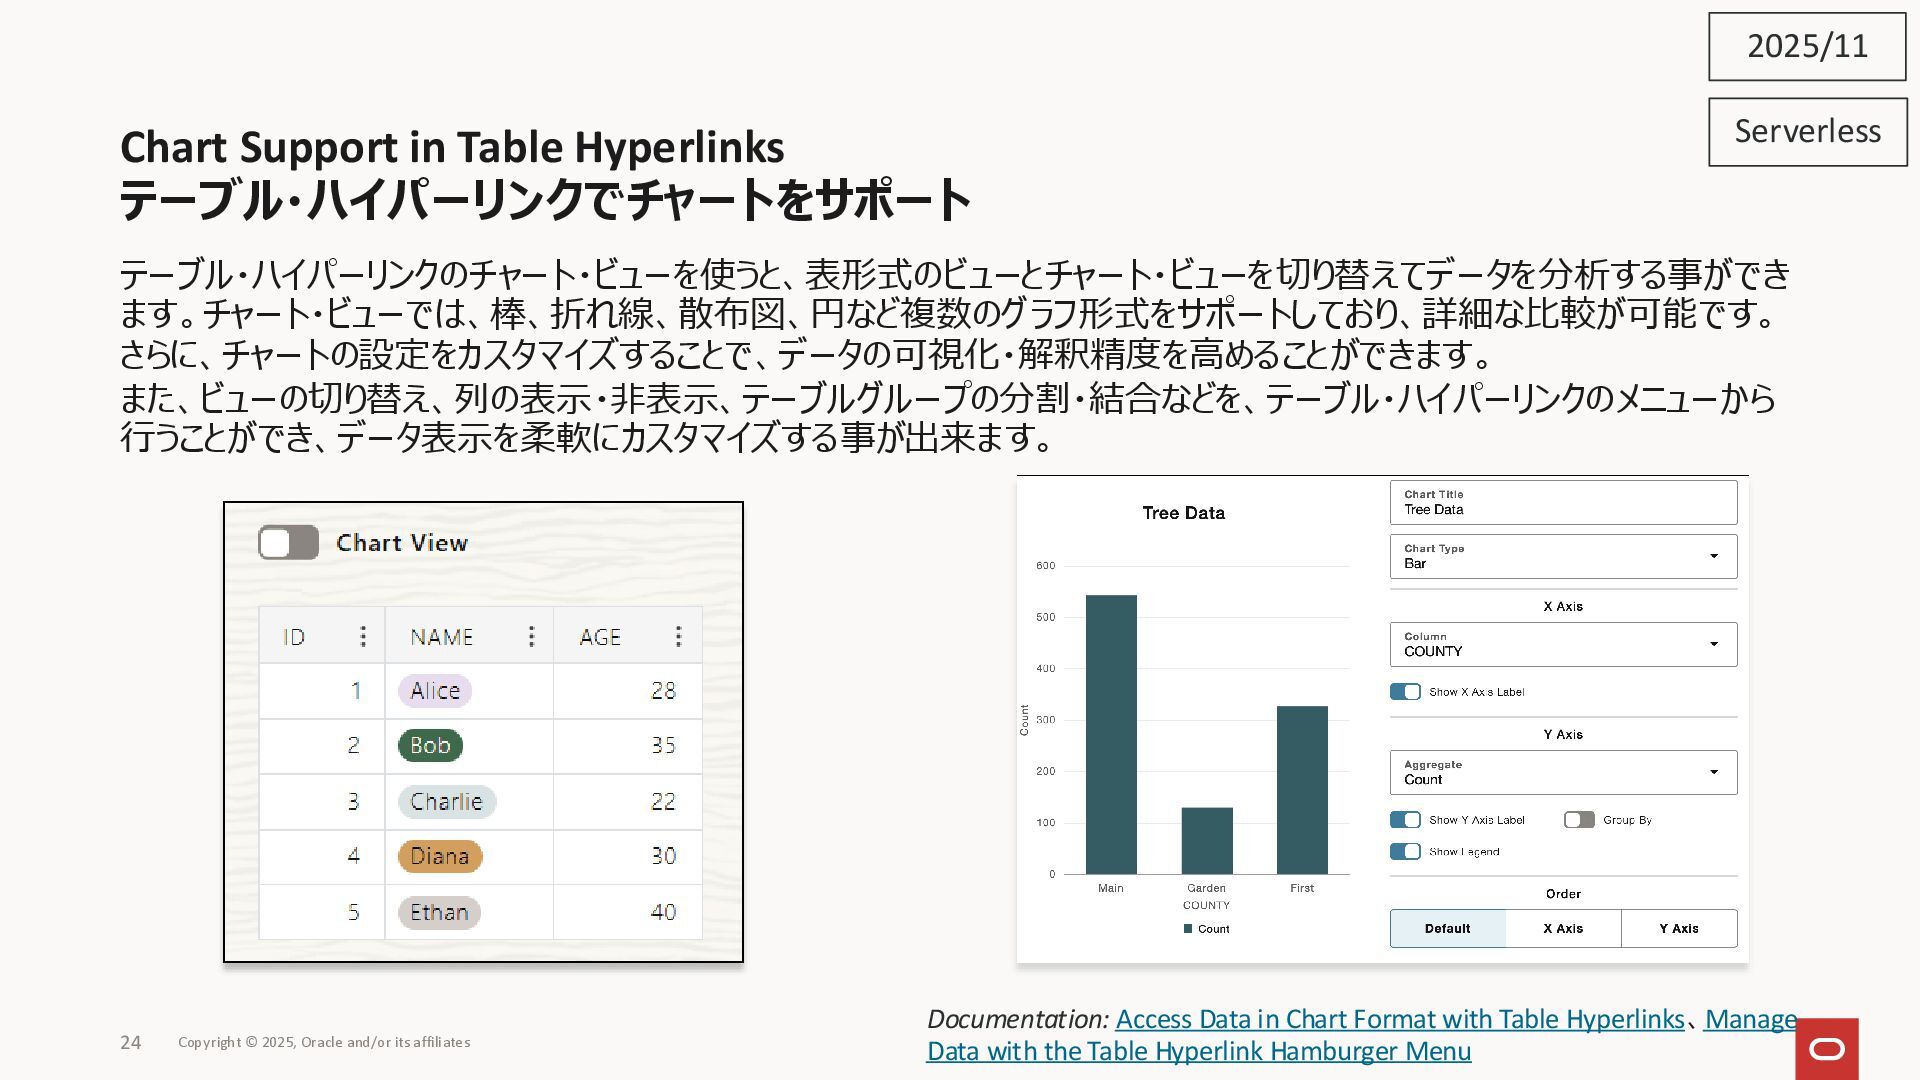Image resolution: width=1920 pixels, height=1080 pixels.
Task: Turn off Show Legend toggle
Action: coord(1405,852)
